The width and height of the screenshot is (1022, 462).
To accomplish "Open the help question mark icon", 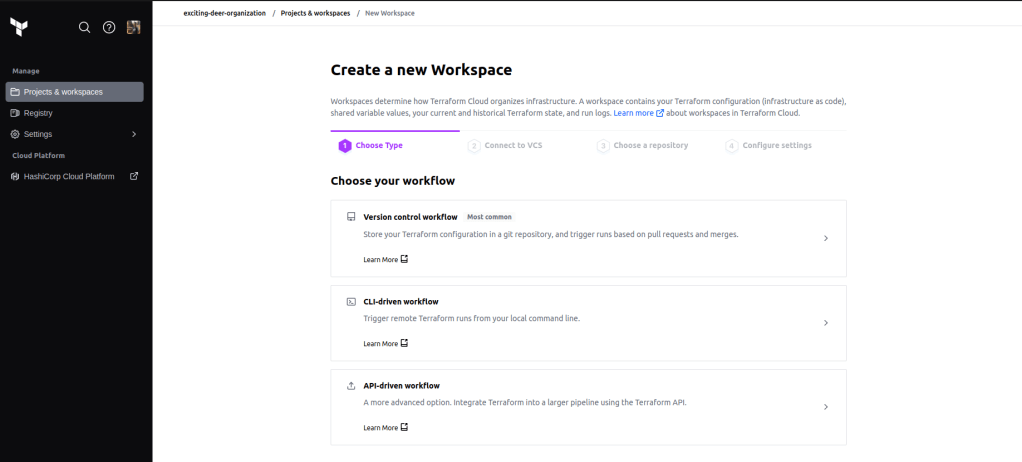I will point(109,27).
